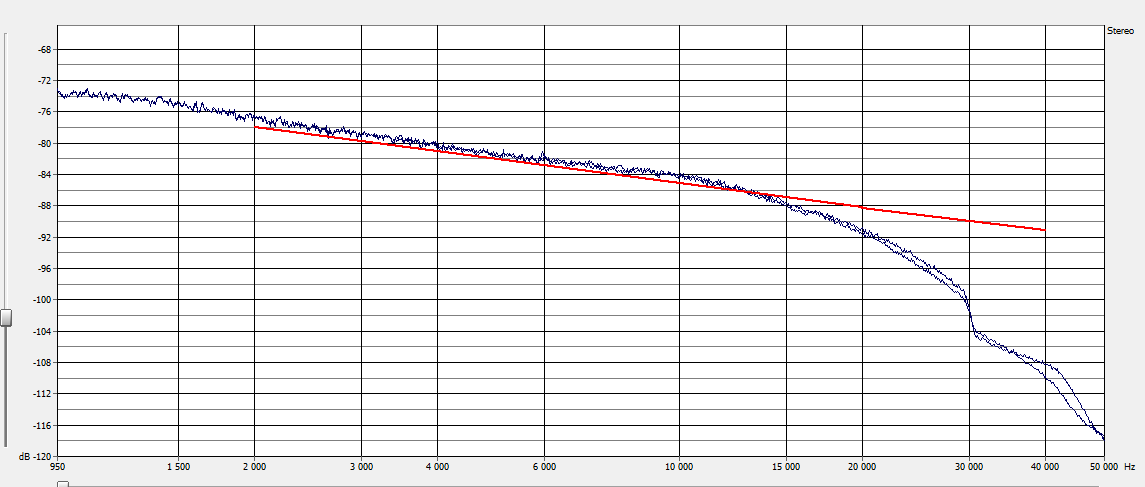Click the -92 dB axis label
1145x487 pixels.
(x=43, y=237)
